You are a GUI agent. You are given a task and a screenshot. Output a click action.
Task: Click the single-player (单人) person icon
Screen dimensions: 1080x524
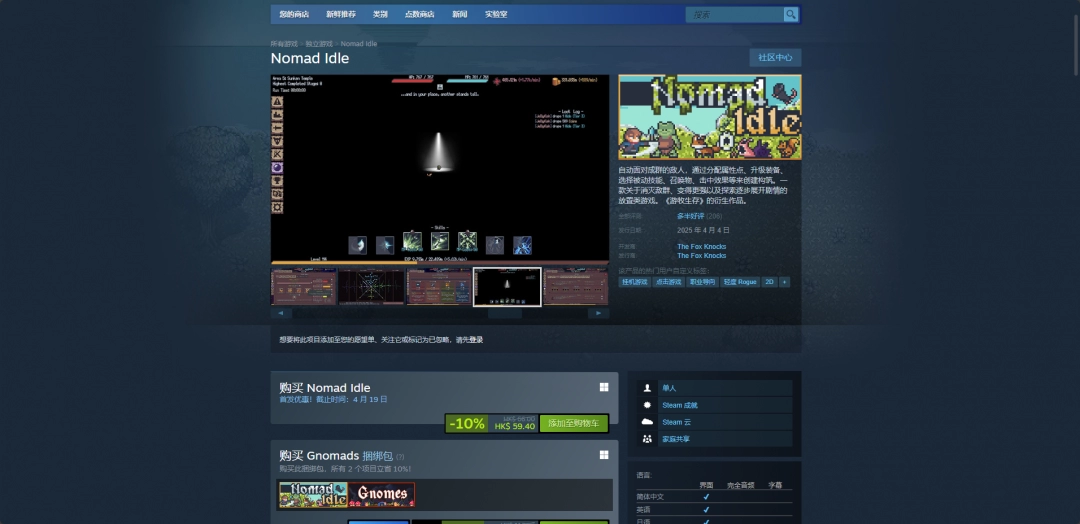click(x=648, y=388)
